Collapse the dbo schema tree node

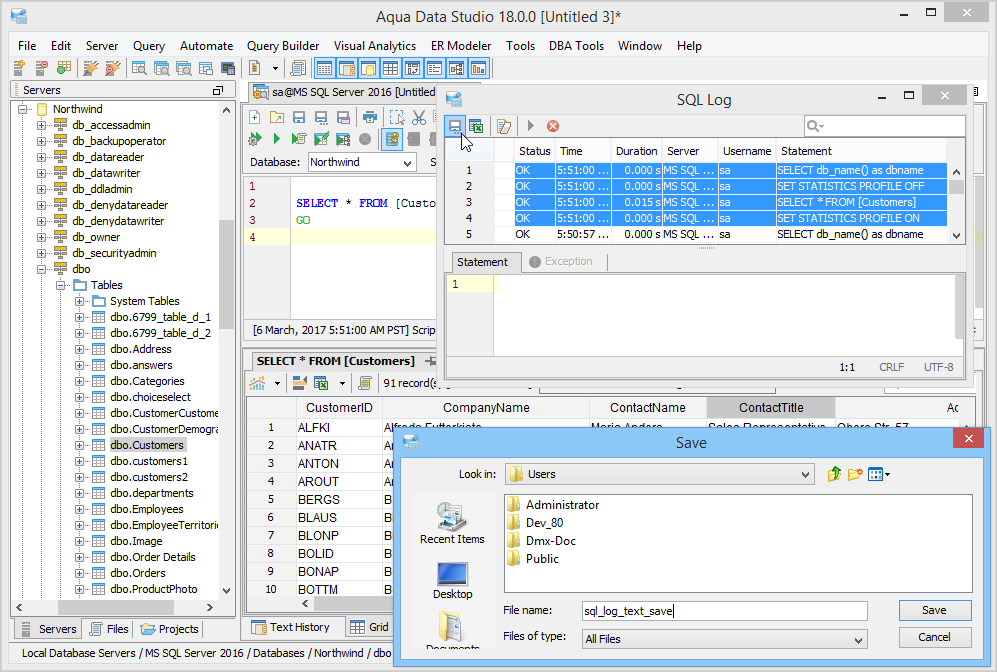point(42,269)
